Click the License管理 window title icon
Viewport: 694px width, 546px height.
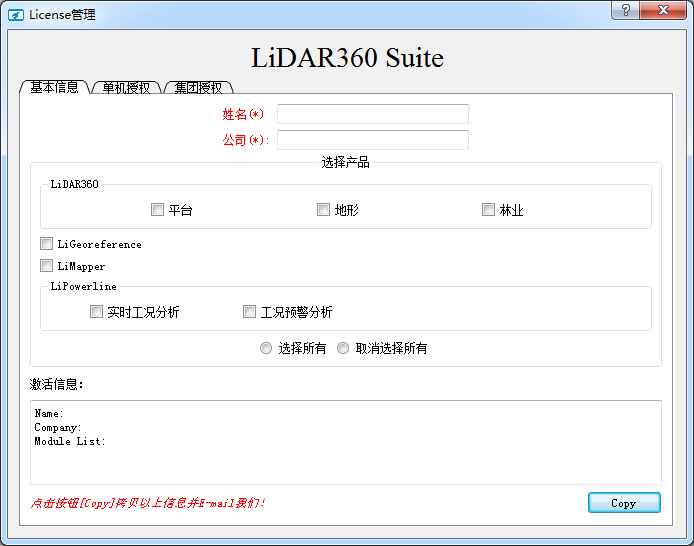(x=15, y=15)
